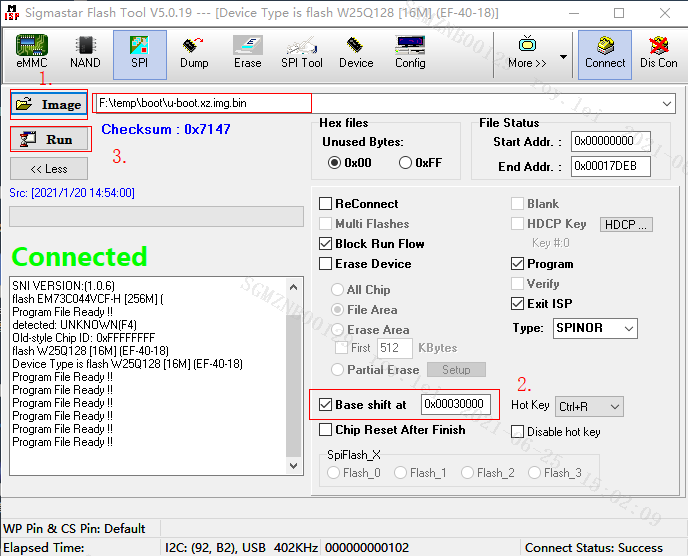688x556 pixels.
Task: Click the log scrollbar up arrow
Action: [294, 287]
